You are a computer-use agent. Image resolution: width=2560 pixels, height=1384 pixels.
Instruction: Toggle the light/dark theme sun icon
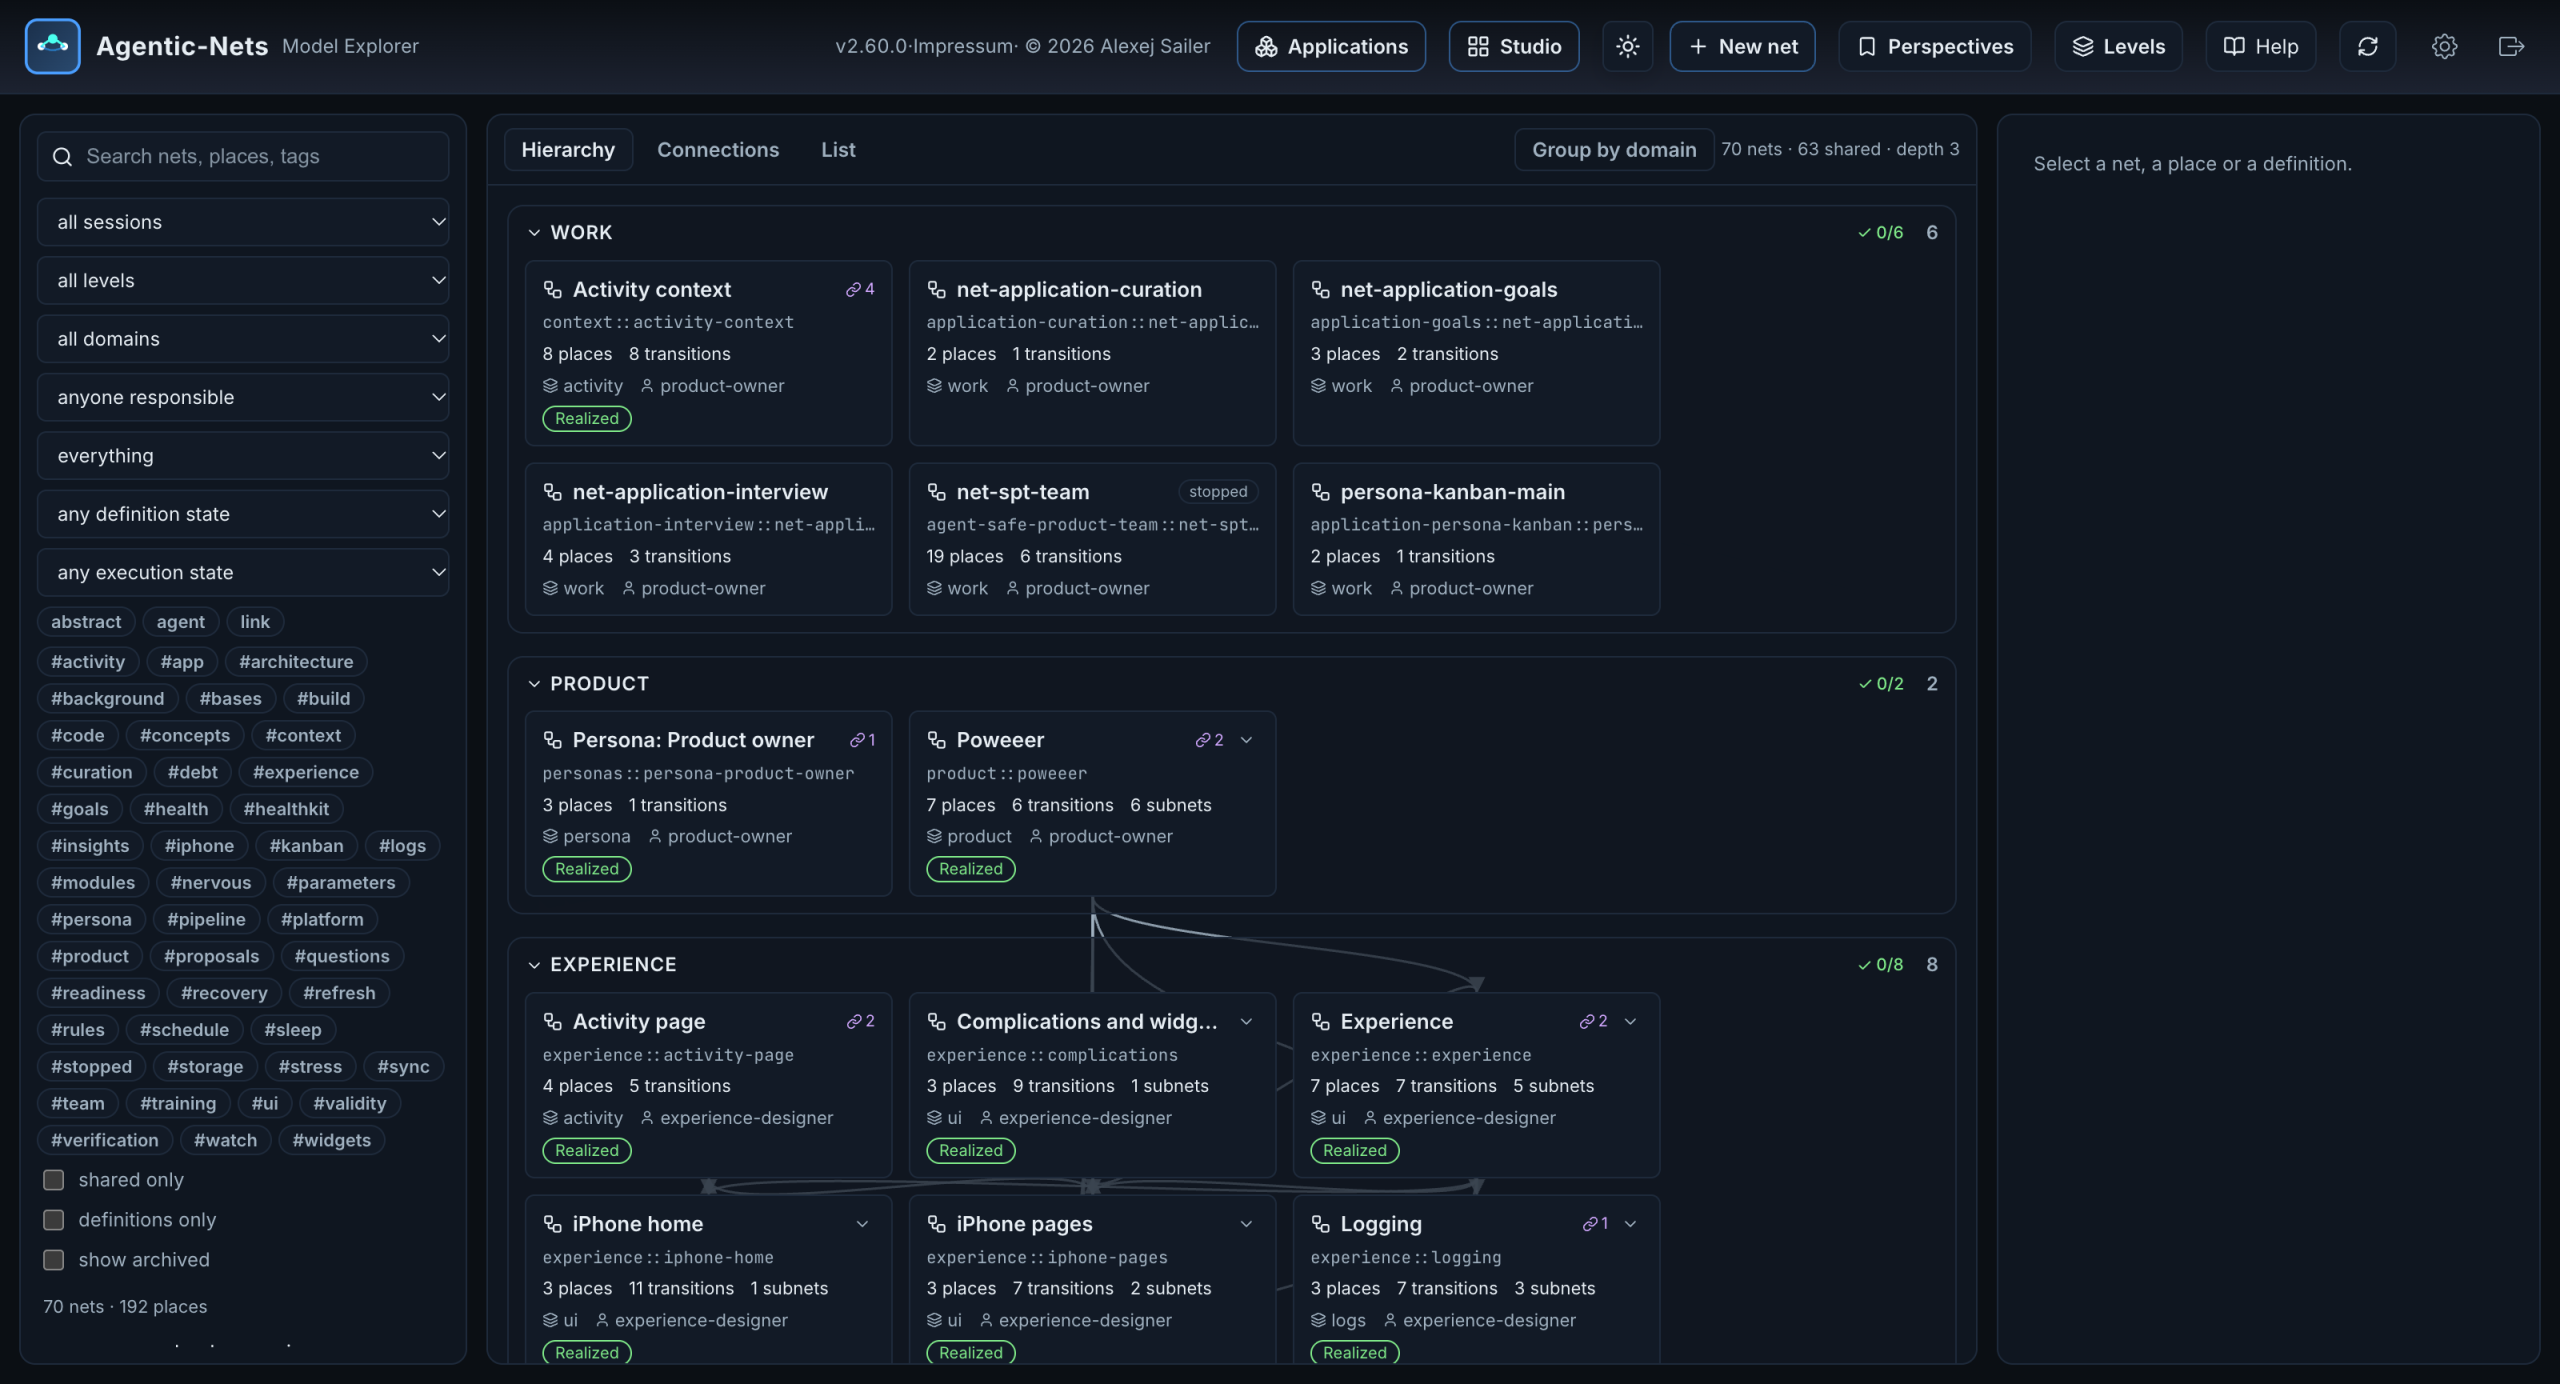point(1627,46)
